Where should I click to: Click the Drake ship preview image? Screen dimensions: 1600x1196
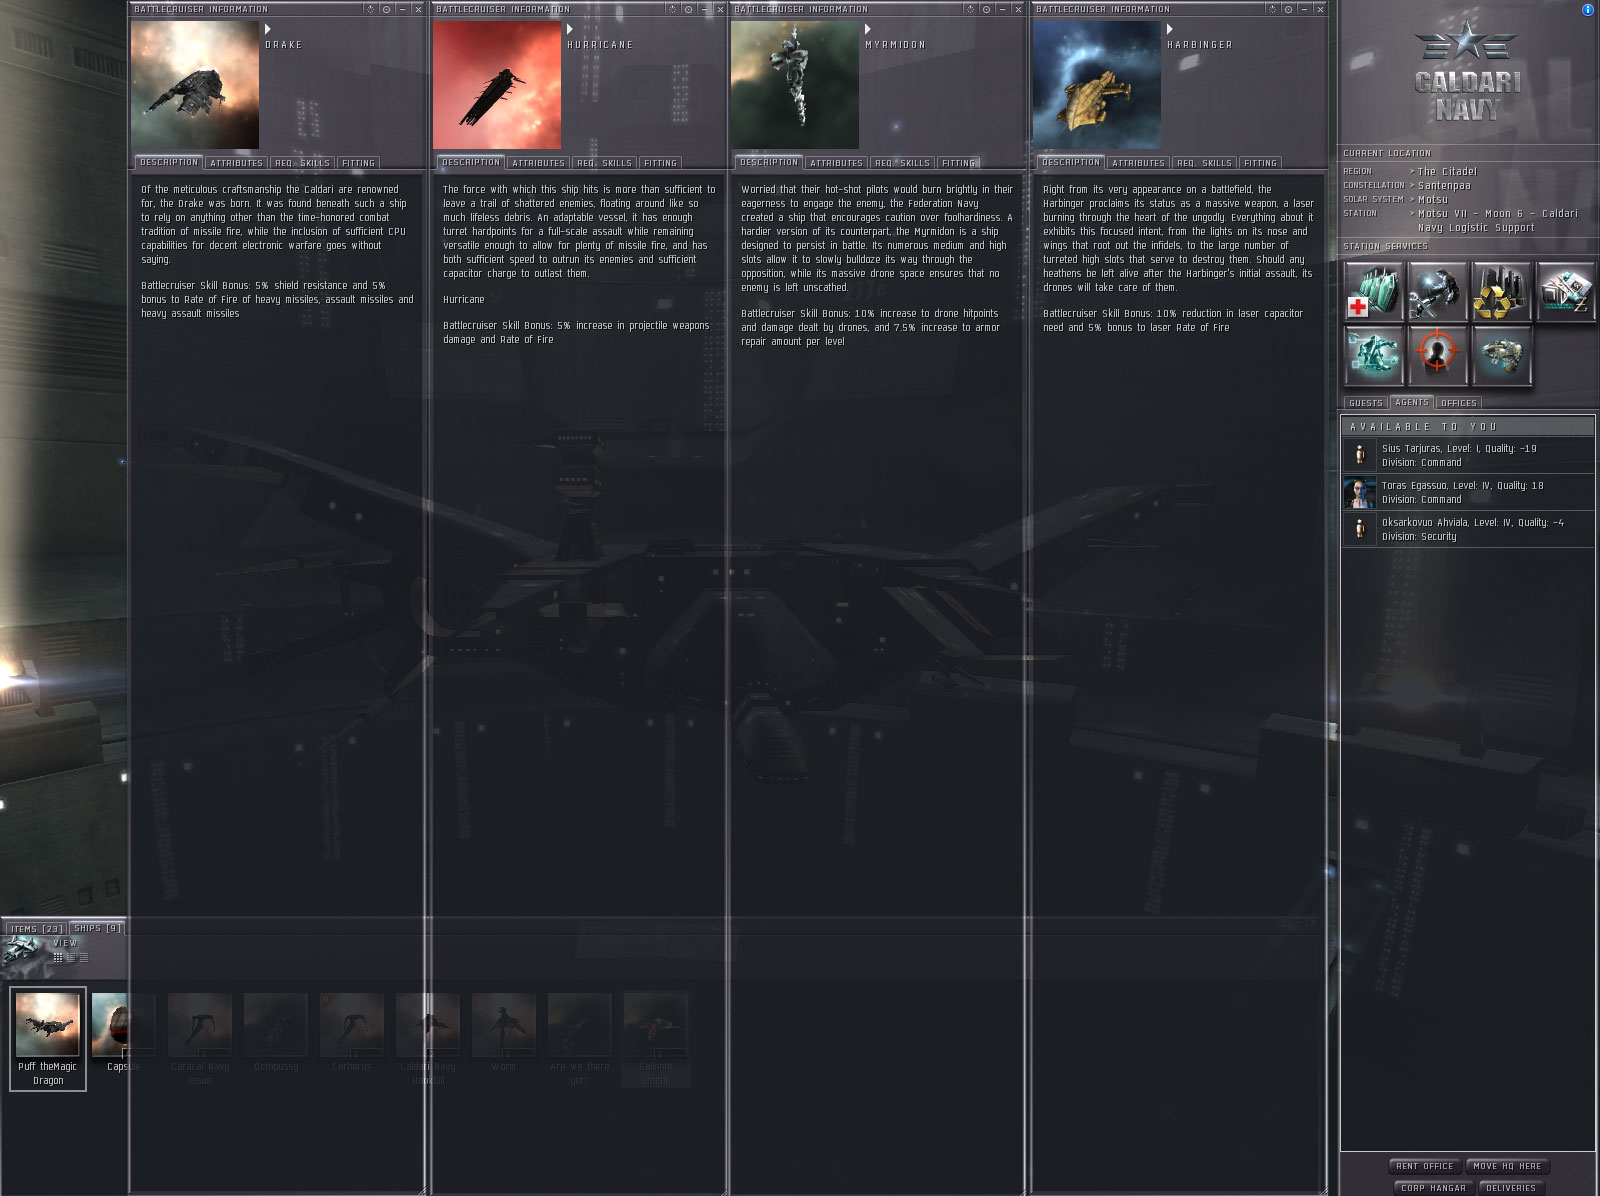tap(195, 85)
